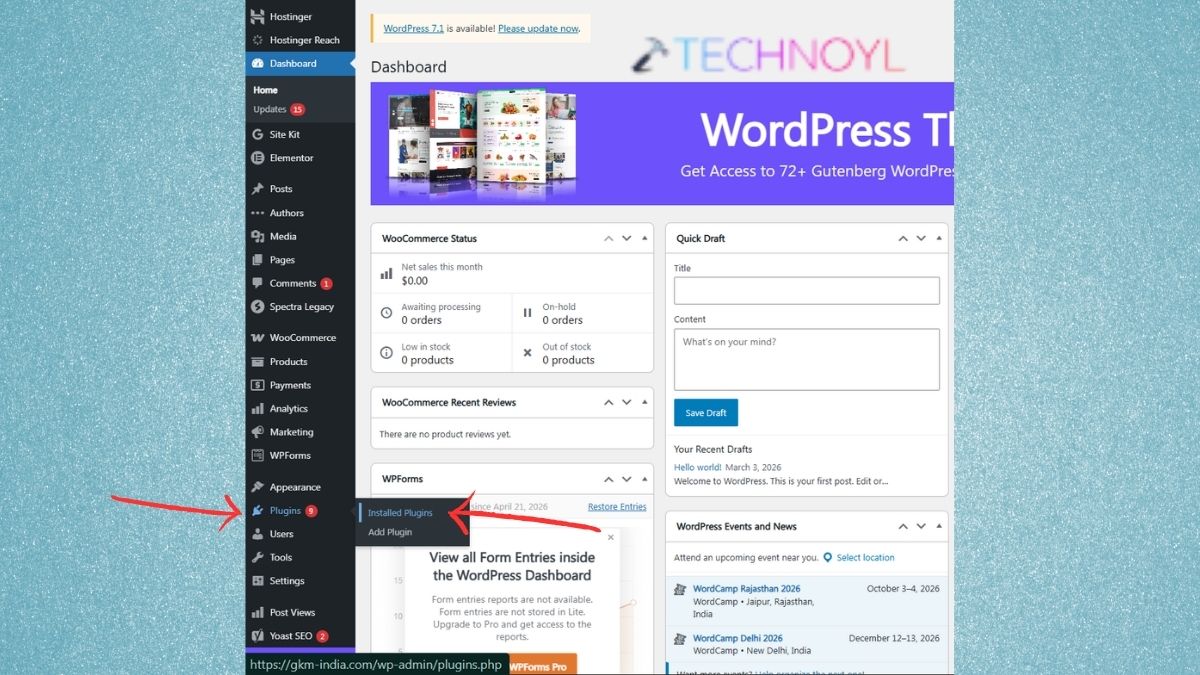The width and height of the screenshot is (1200, 675).
Task: Move WooCommerce Status widget up
Action: (608, 239)
